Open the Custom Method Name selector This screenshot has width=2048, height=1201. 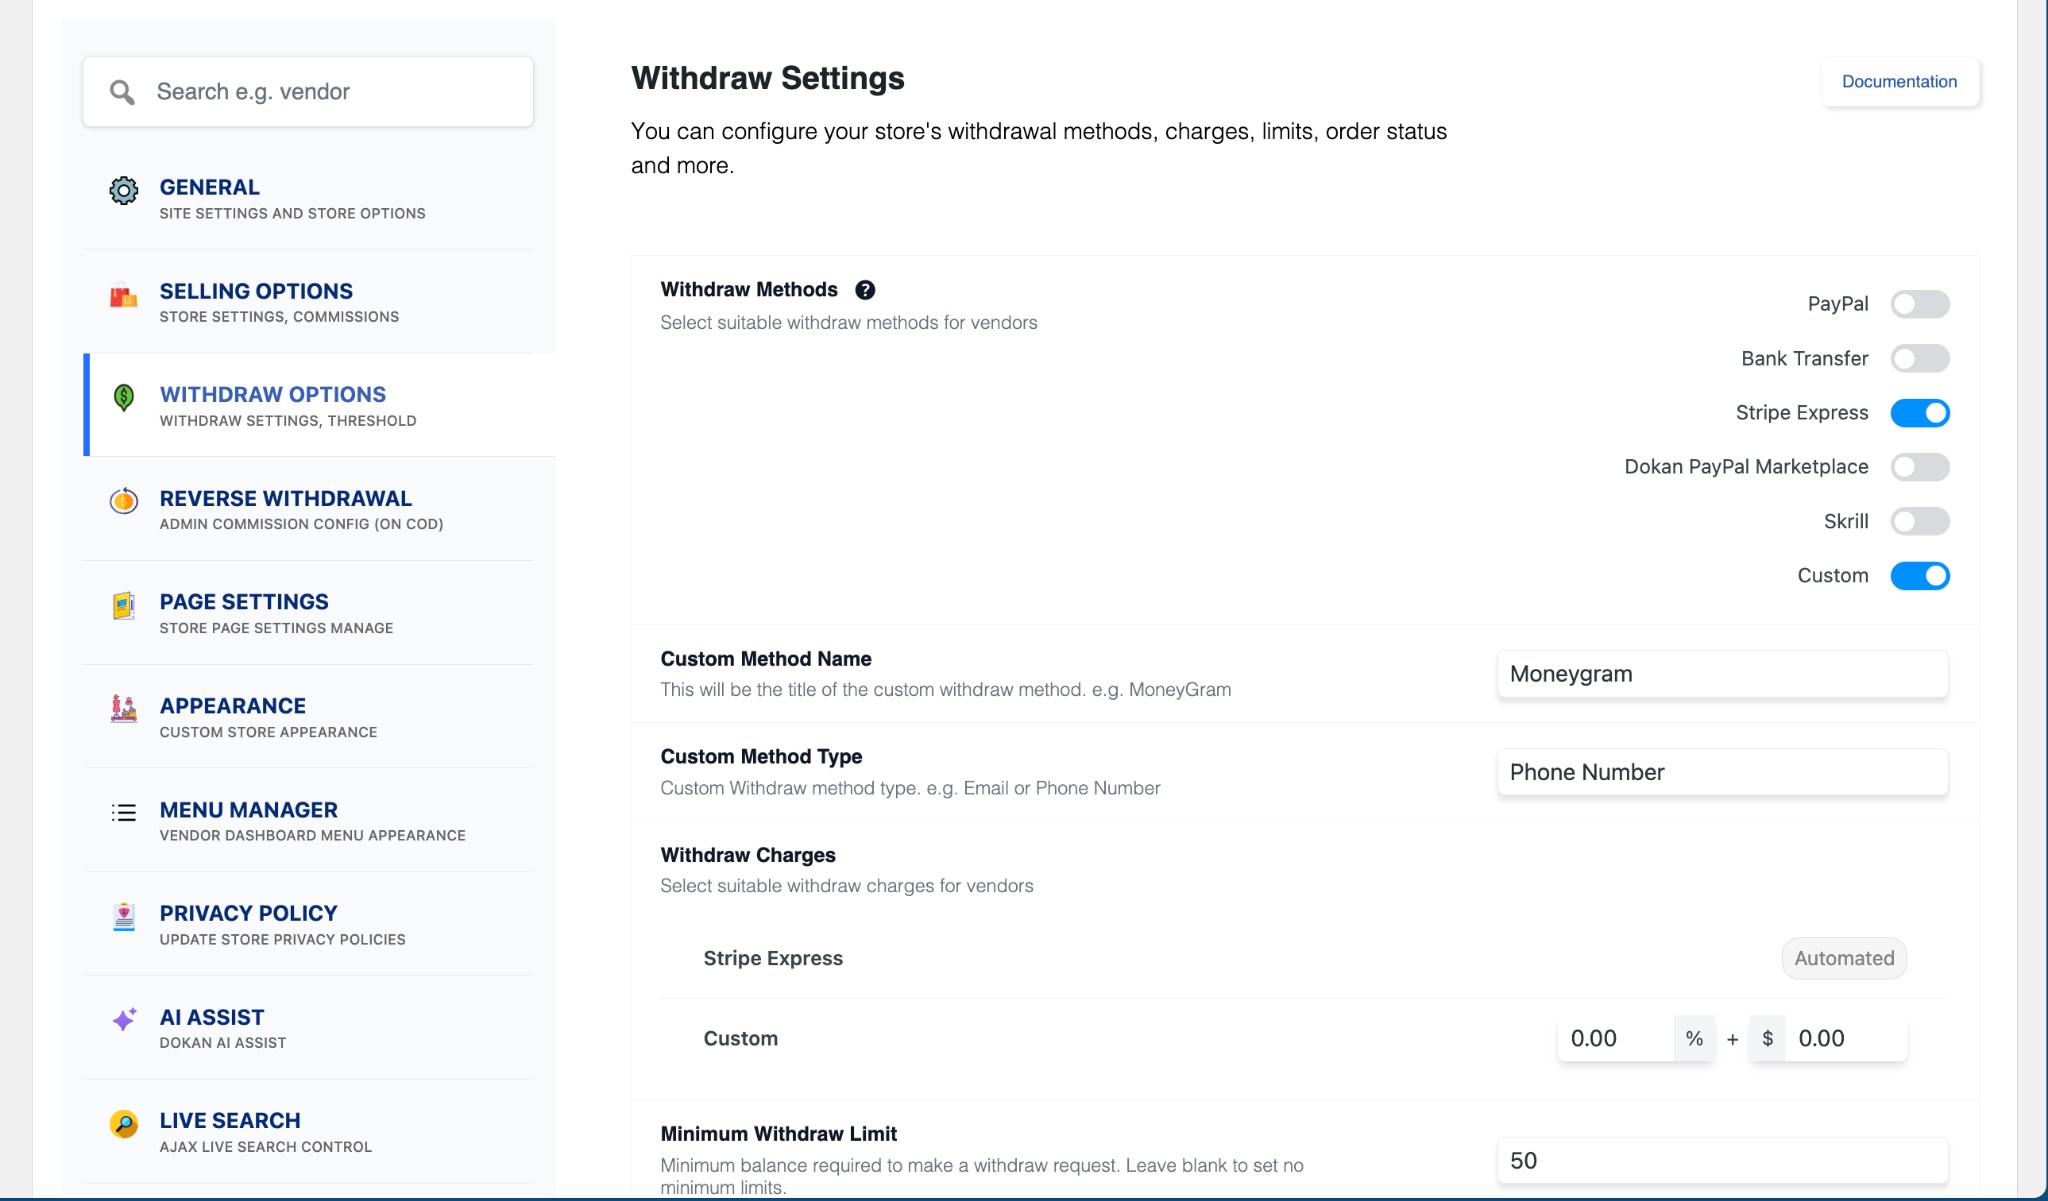(1720, 673)
